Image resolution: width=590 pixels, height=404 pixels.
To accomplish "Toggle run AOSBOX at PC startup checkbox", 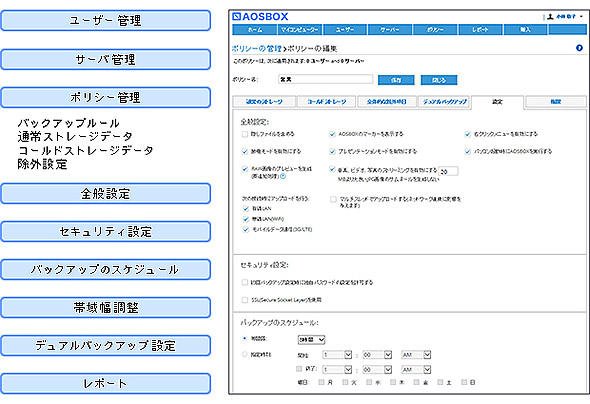I will pyautogui.click(x=468, y=151).
